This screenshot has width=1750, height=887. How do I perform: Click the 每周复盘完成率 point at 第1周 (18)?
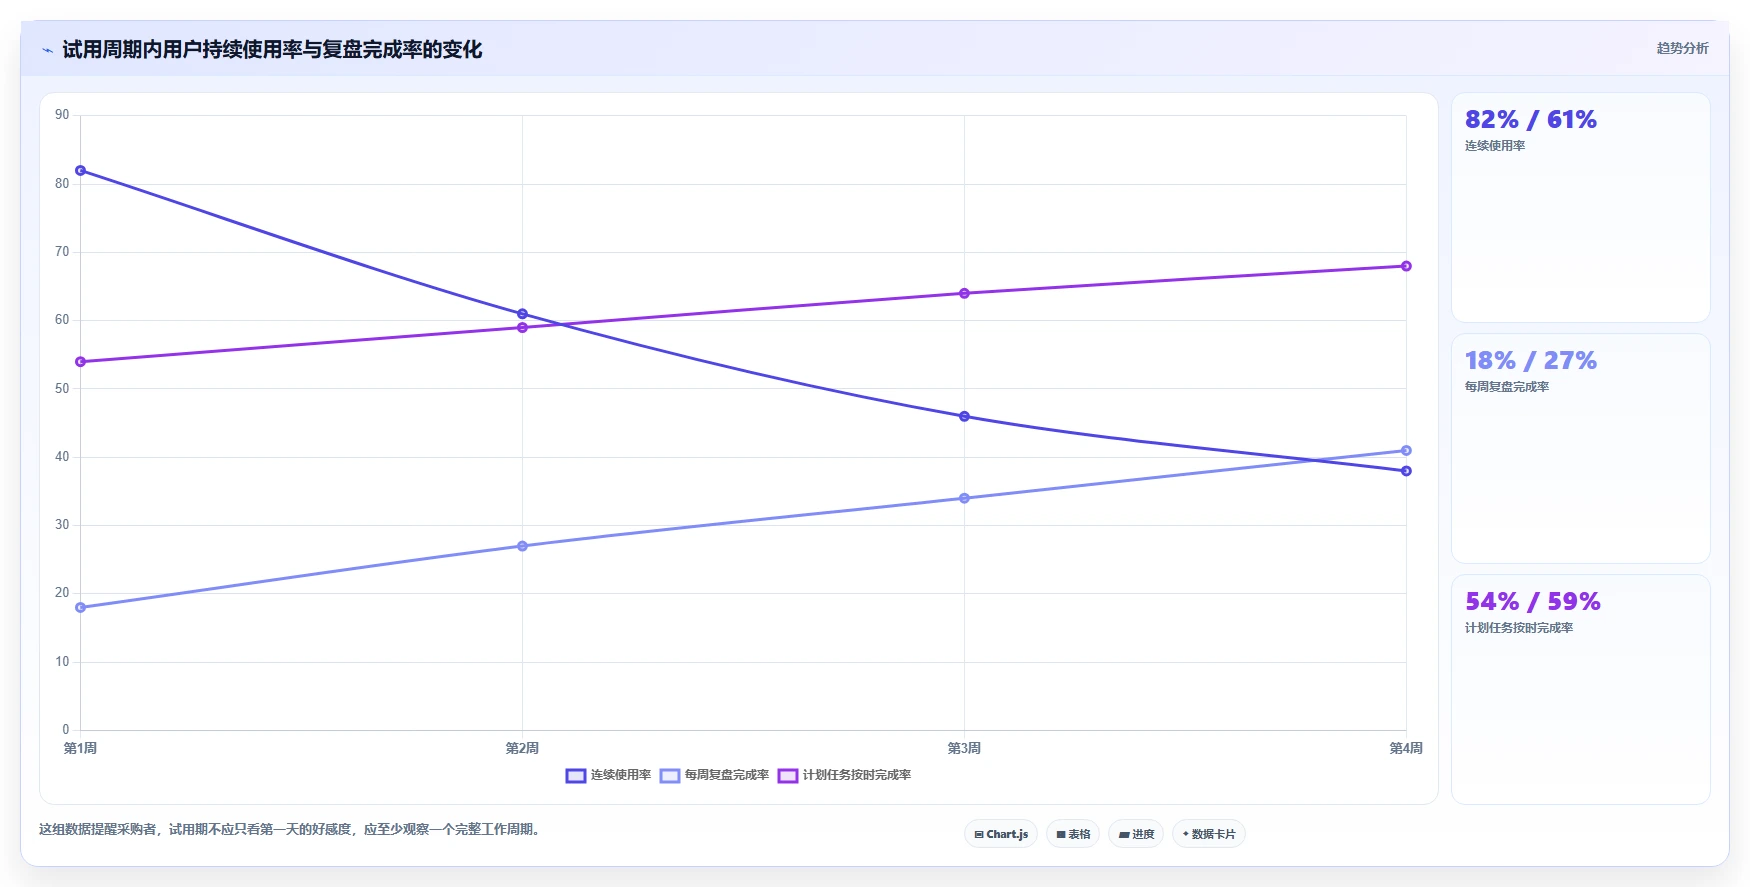(x=80, y=607)
